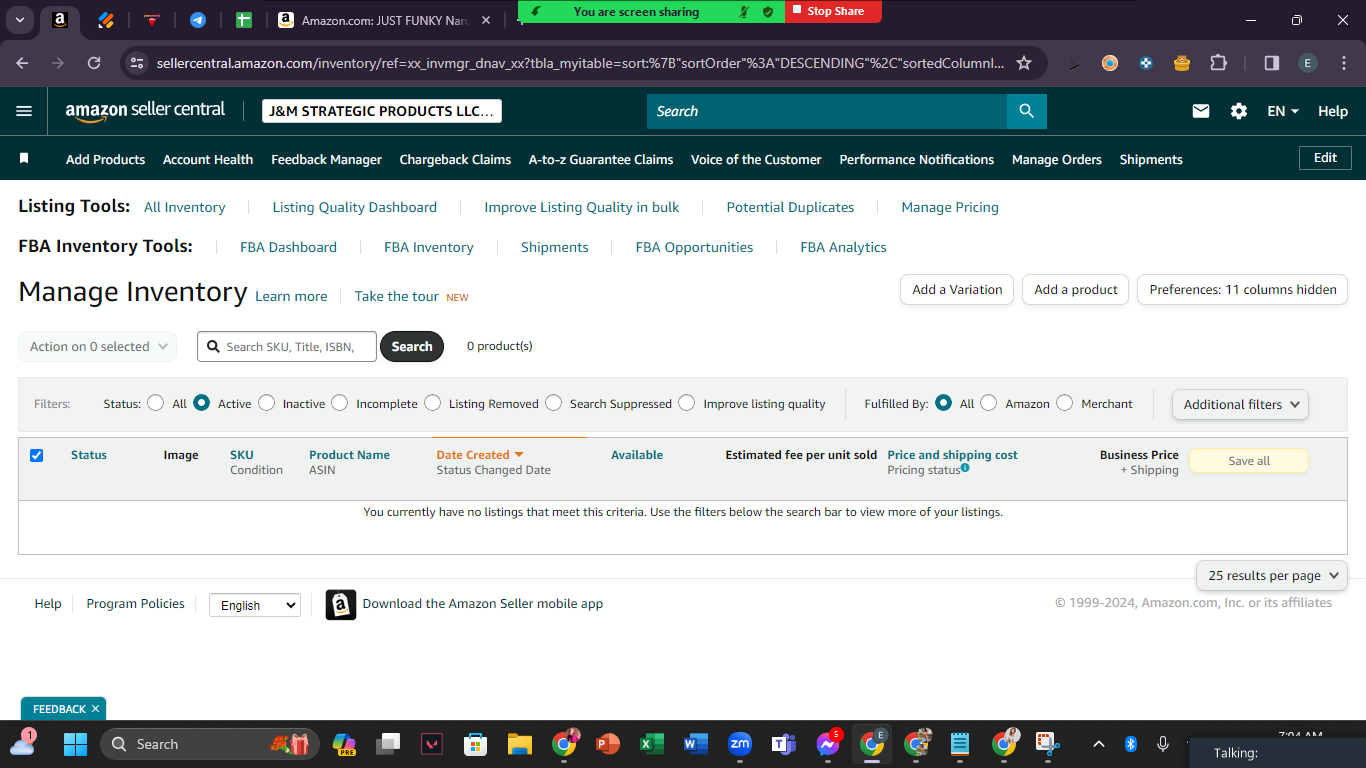Open Microsoft Teams from the taskbar
Viewport: 1366px width, 768px height.
click(783, 744)
